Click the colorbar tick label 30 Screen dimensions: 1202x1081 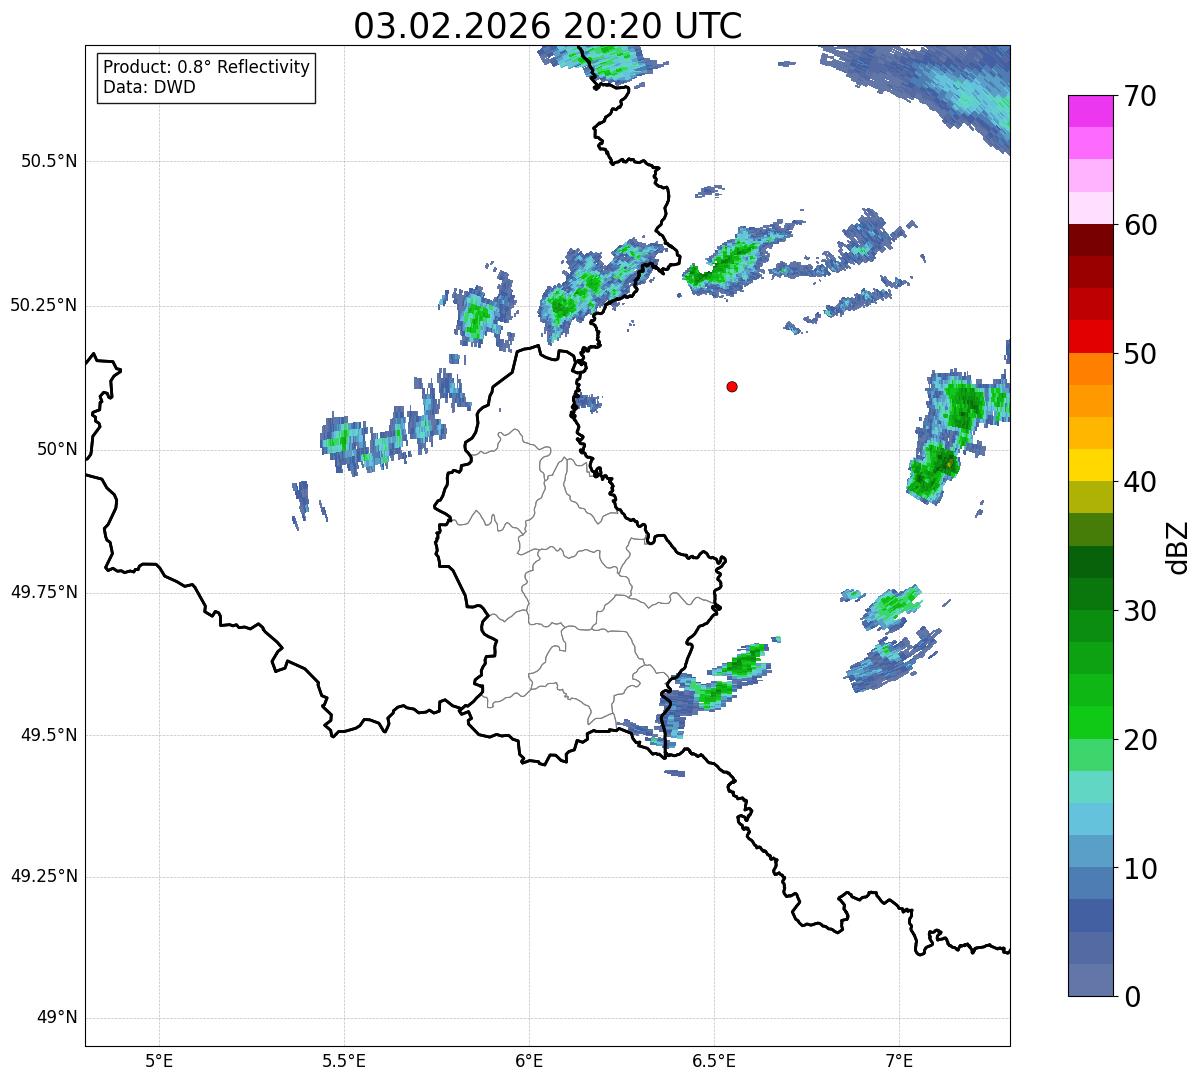[1140, 611]
